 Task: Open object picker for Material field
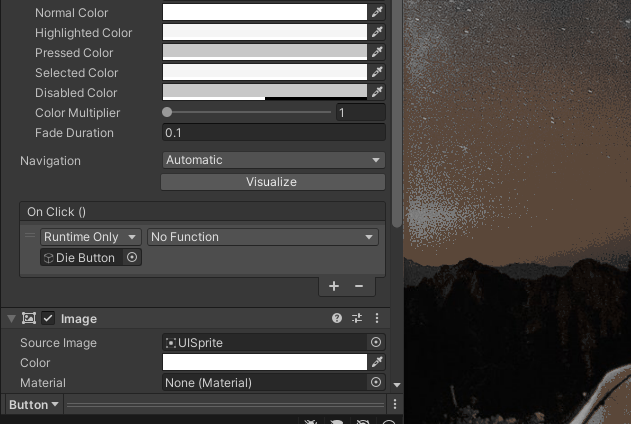[376, 382]
